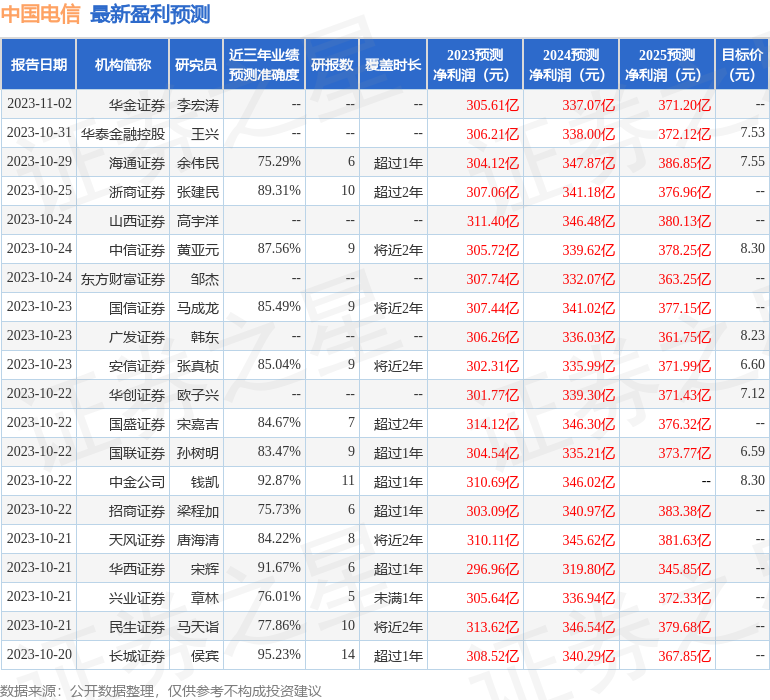Click researcher 欧子兴
The width and height of the screenshot is (770, 700).
click(x=198, y=395)
